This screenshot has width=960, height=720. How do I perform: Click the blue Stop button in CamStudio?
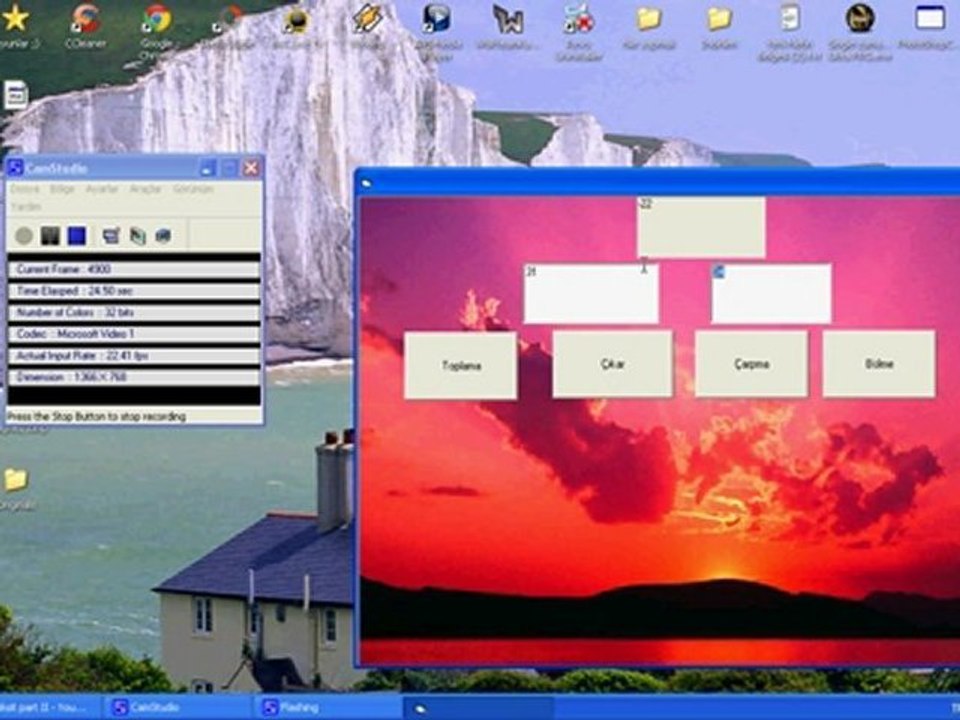coord(77,236)
